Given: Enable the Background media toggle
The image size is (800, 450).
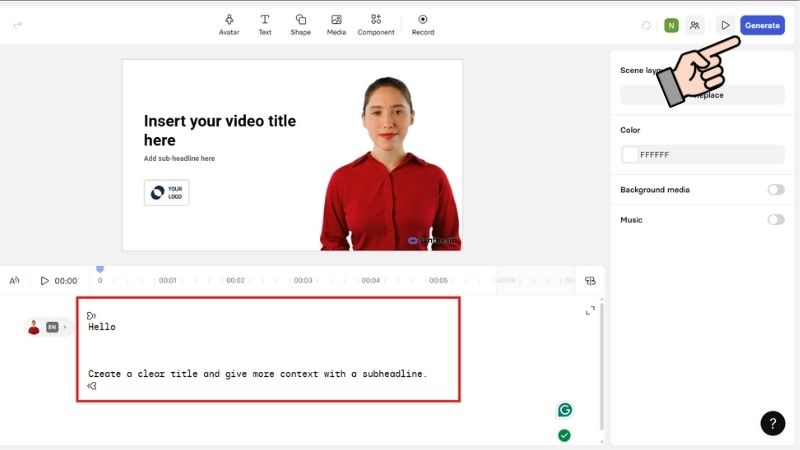Looking at the screenshot, I should (x=776, y=190).
